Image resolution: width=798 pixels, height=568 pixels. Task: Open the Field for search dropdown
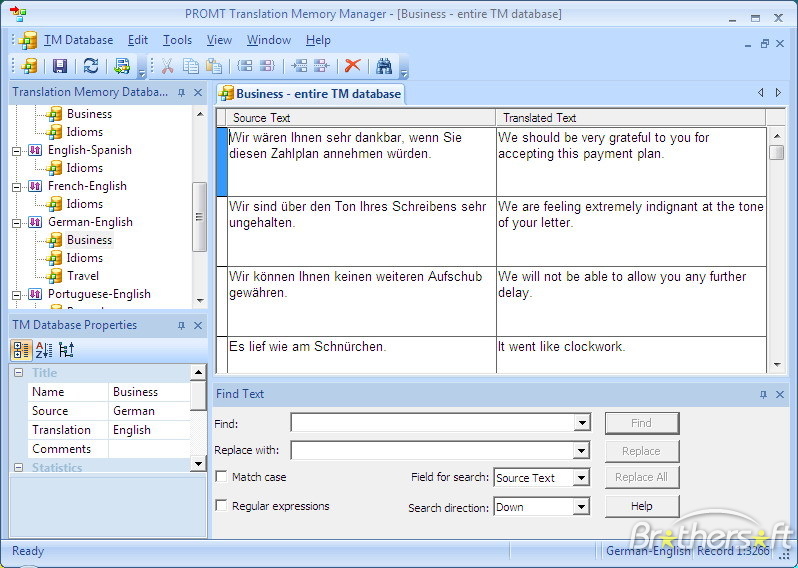pyautogui.click(x=581, y=478)
